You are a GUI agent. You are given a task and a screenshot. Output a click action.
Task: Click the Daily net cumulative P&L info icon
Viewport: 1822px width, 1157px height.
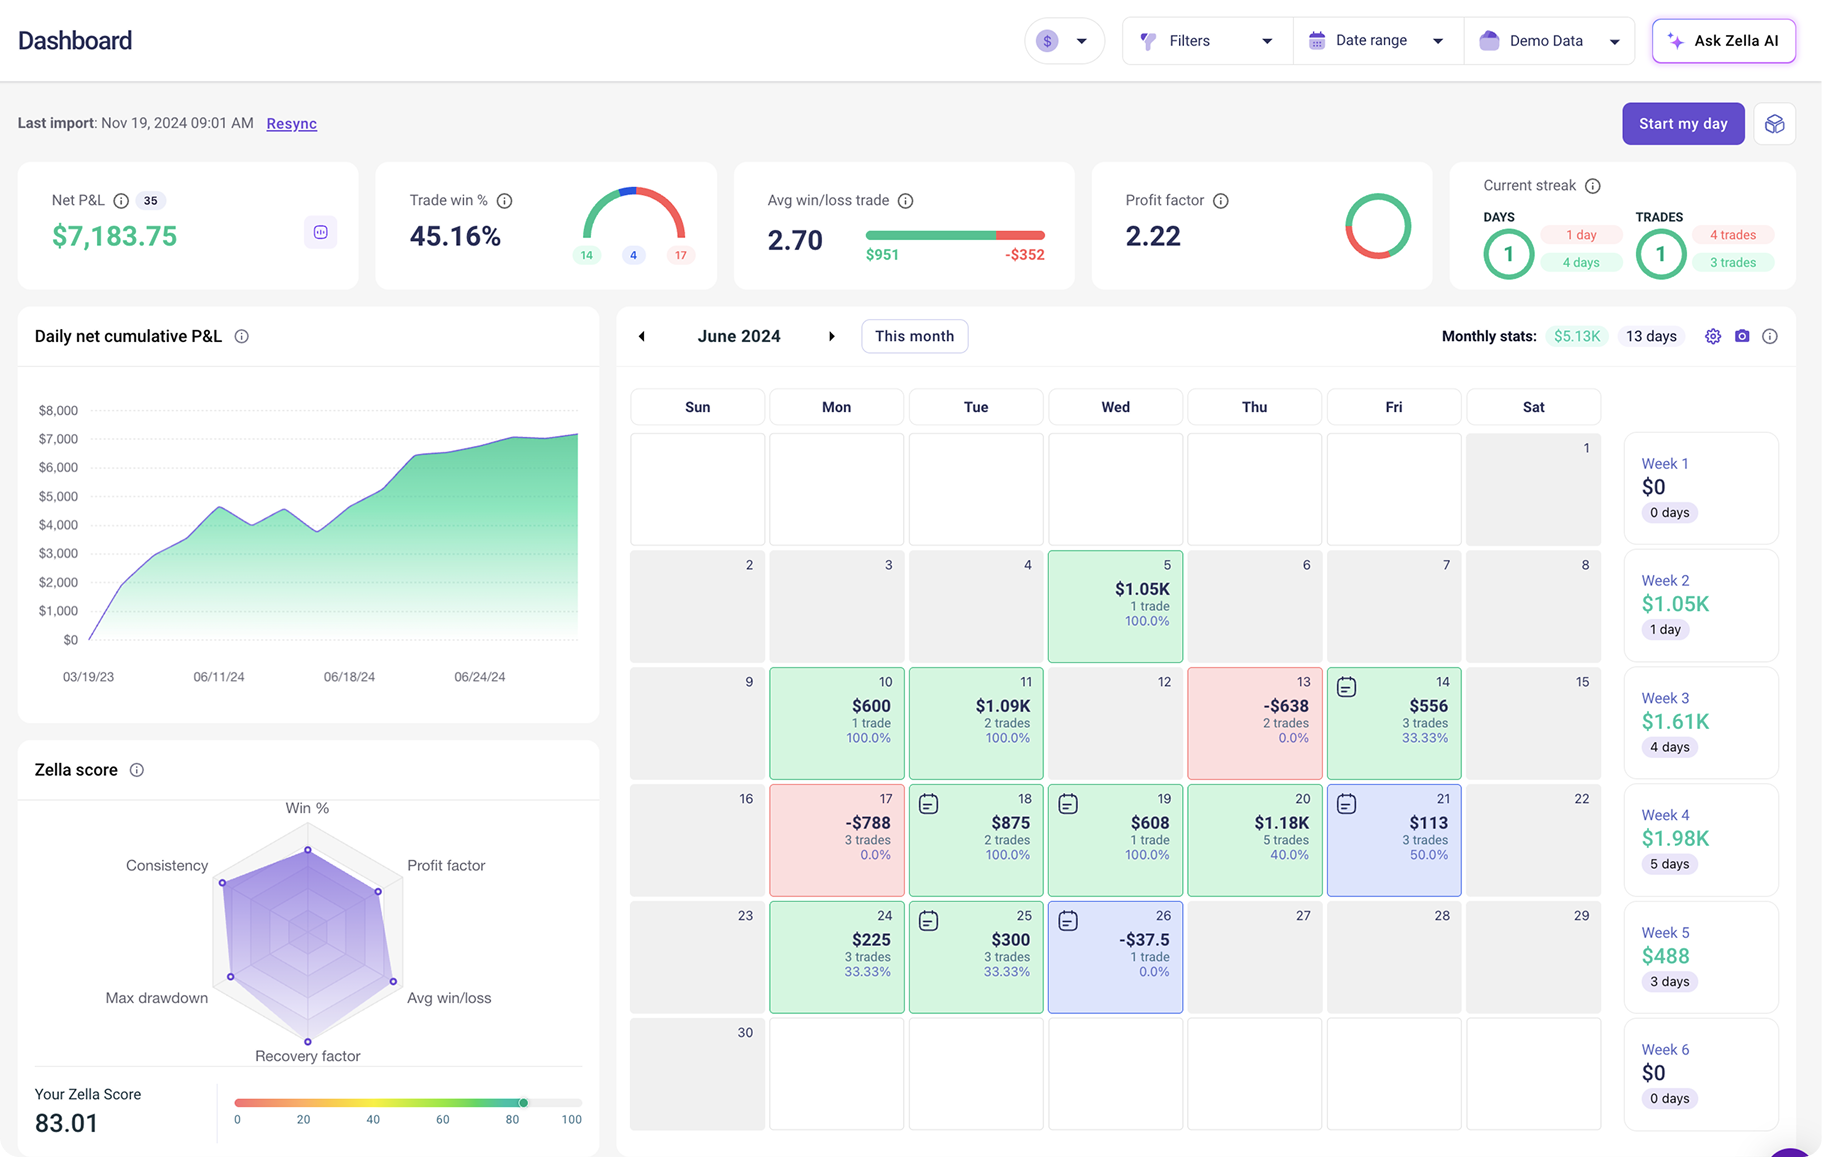(x=241, y=336)
